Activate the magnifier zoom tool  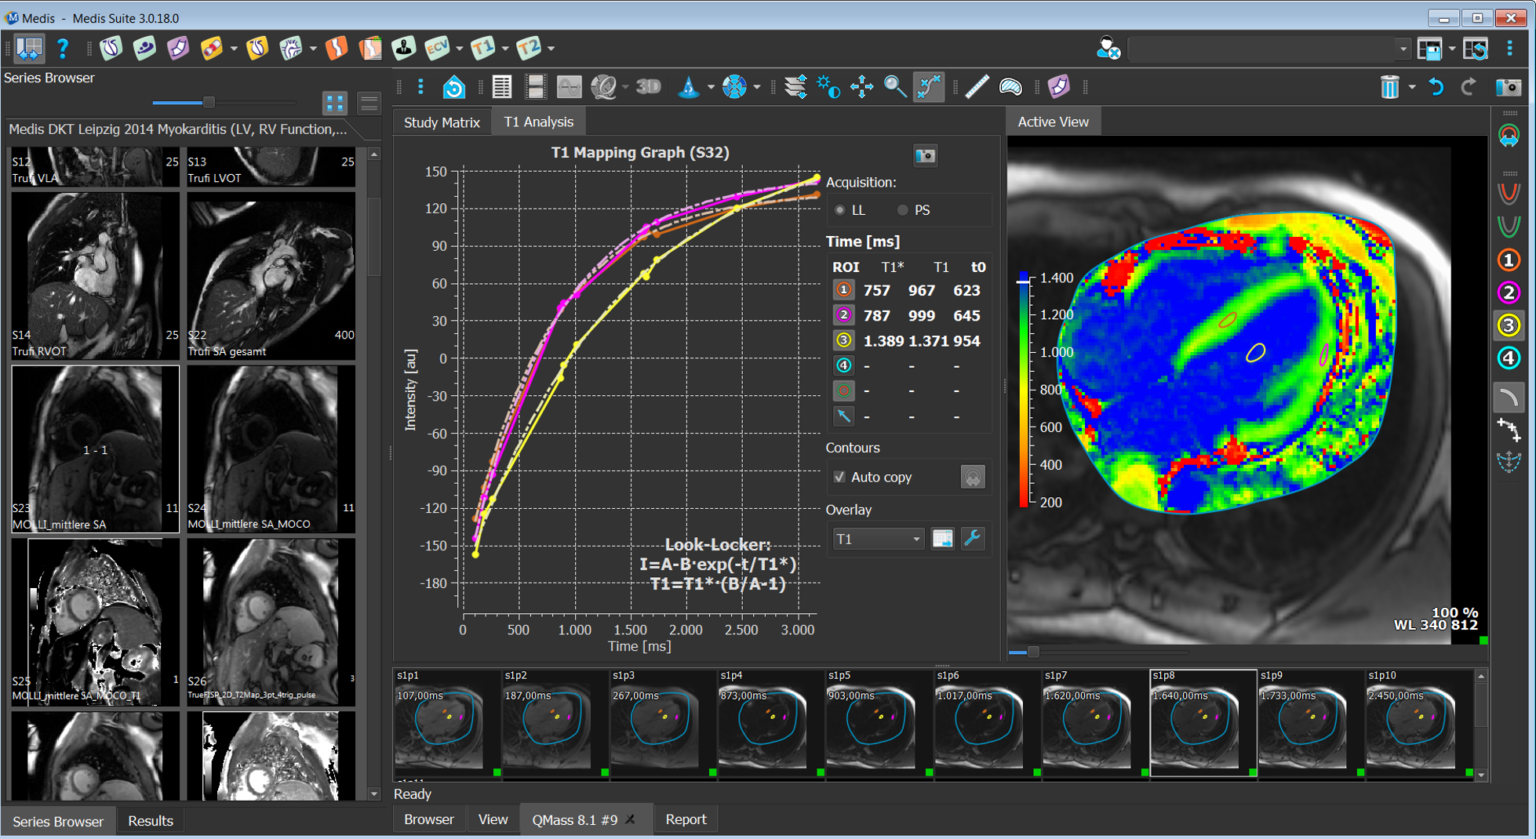(x=893, y=86)
